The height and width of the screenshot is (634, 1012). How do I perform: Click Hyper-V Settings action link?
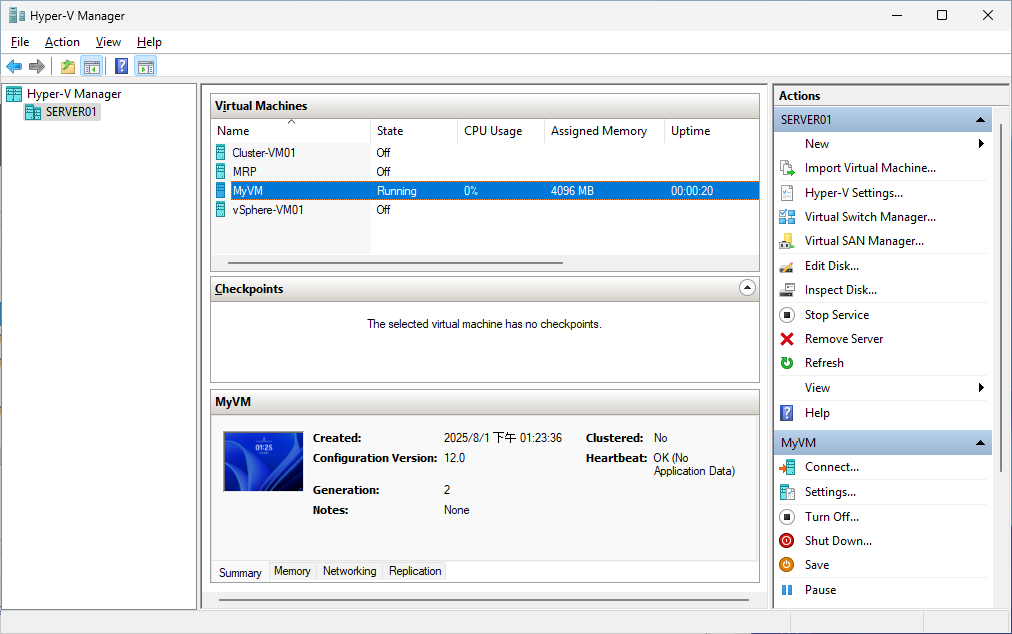tap(853, 193)
